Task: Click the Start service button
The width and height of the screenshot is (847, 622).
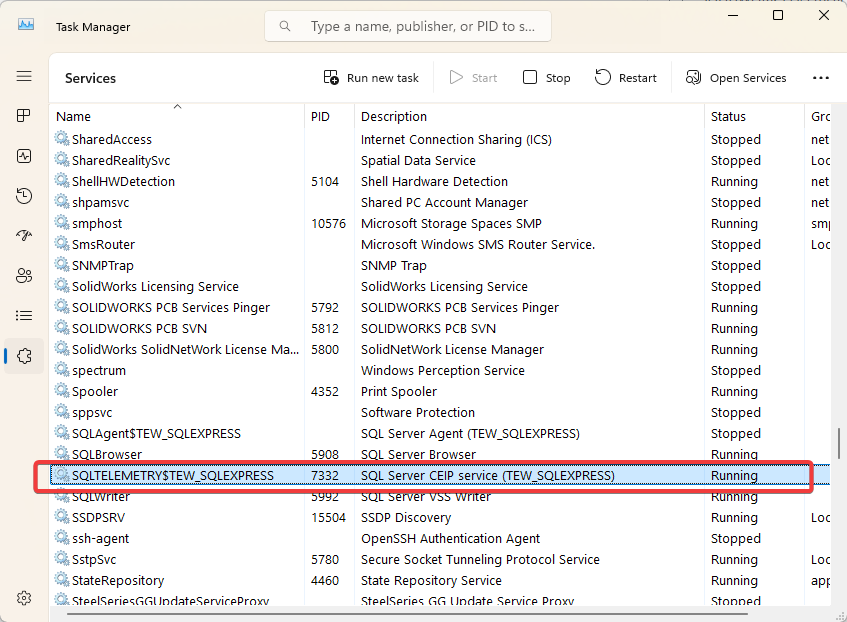Action: pos(473,78)
